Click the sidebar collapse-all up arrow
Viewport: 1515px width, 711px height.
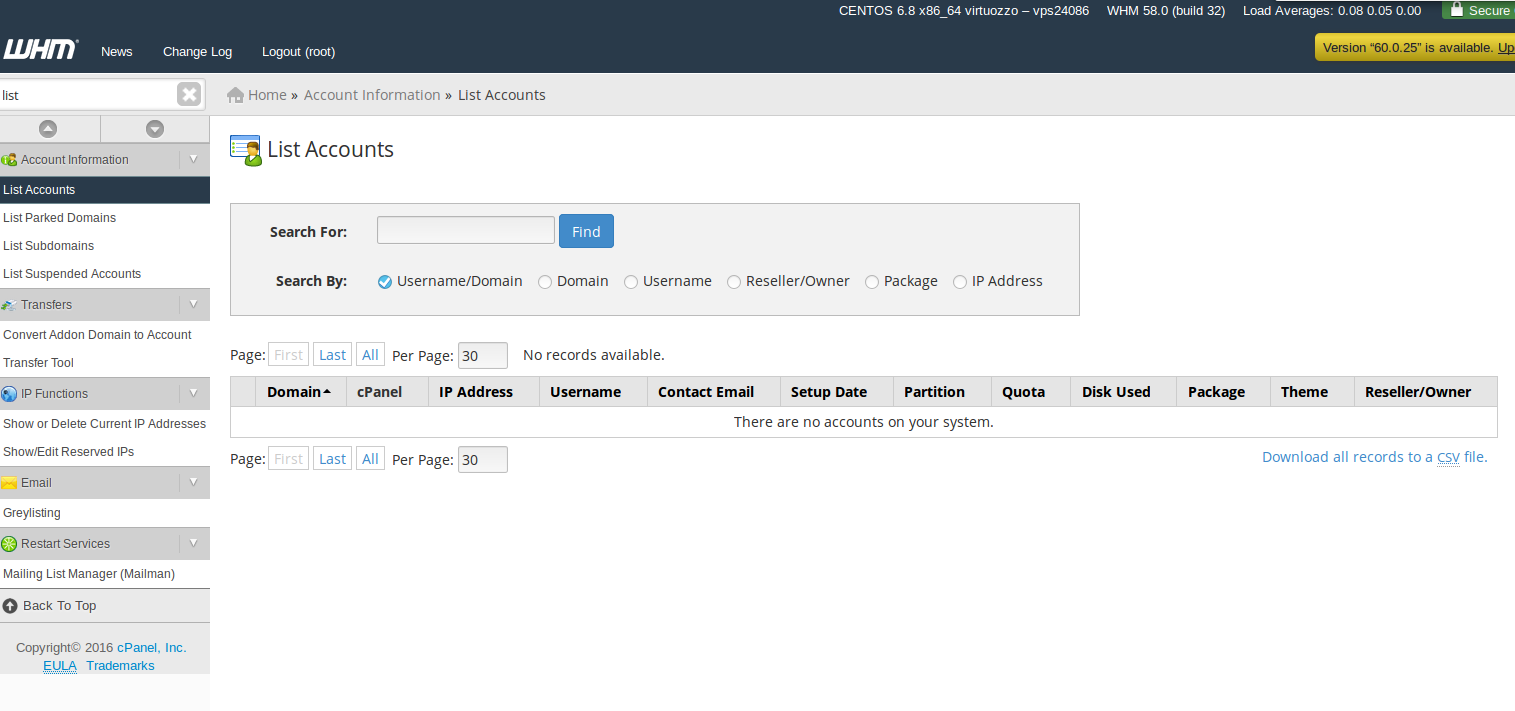click(48, 129)
